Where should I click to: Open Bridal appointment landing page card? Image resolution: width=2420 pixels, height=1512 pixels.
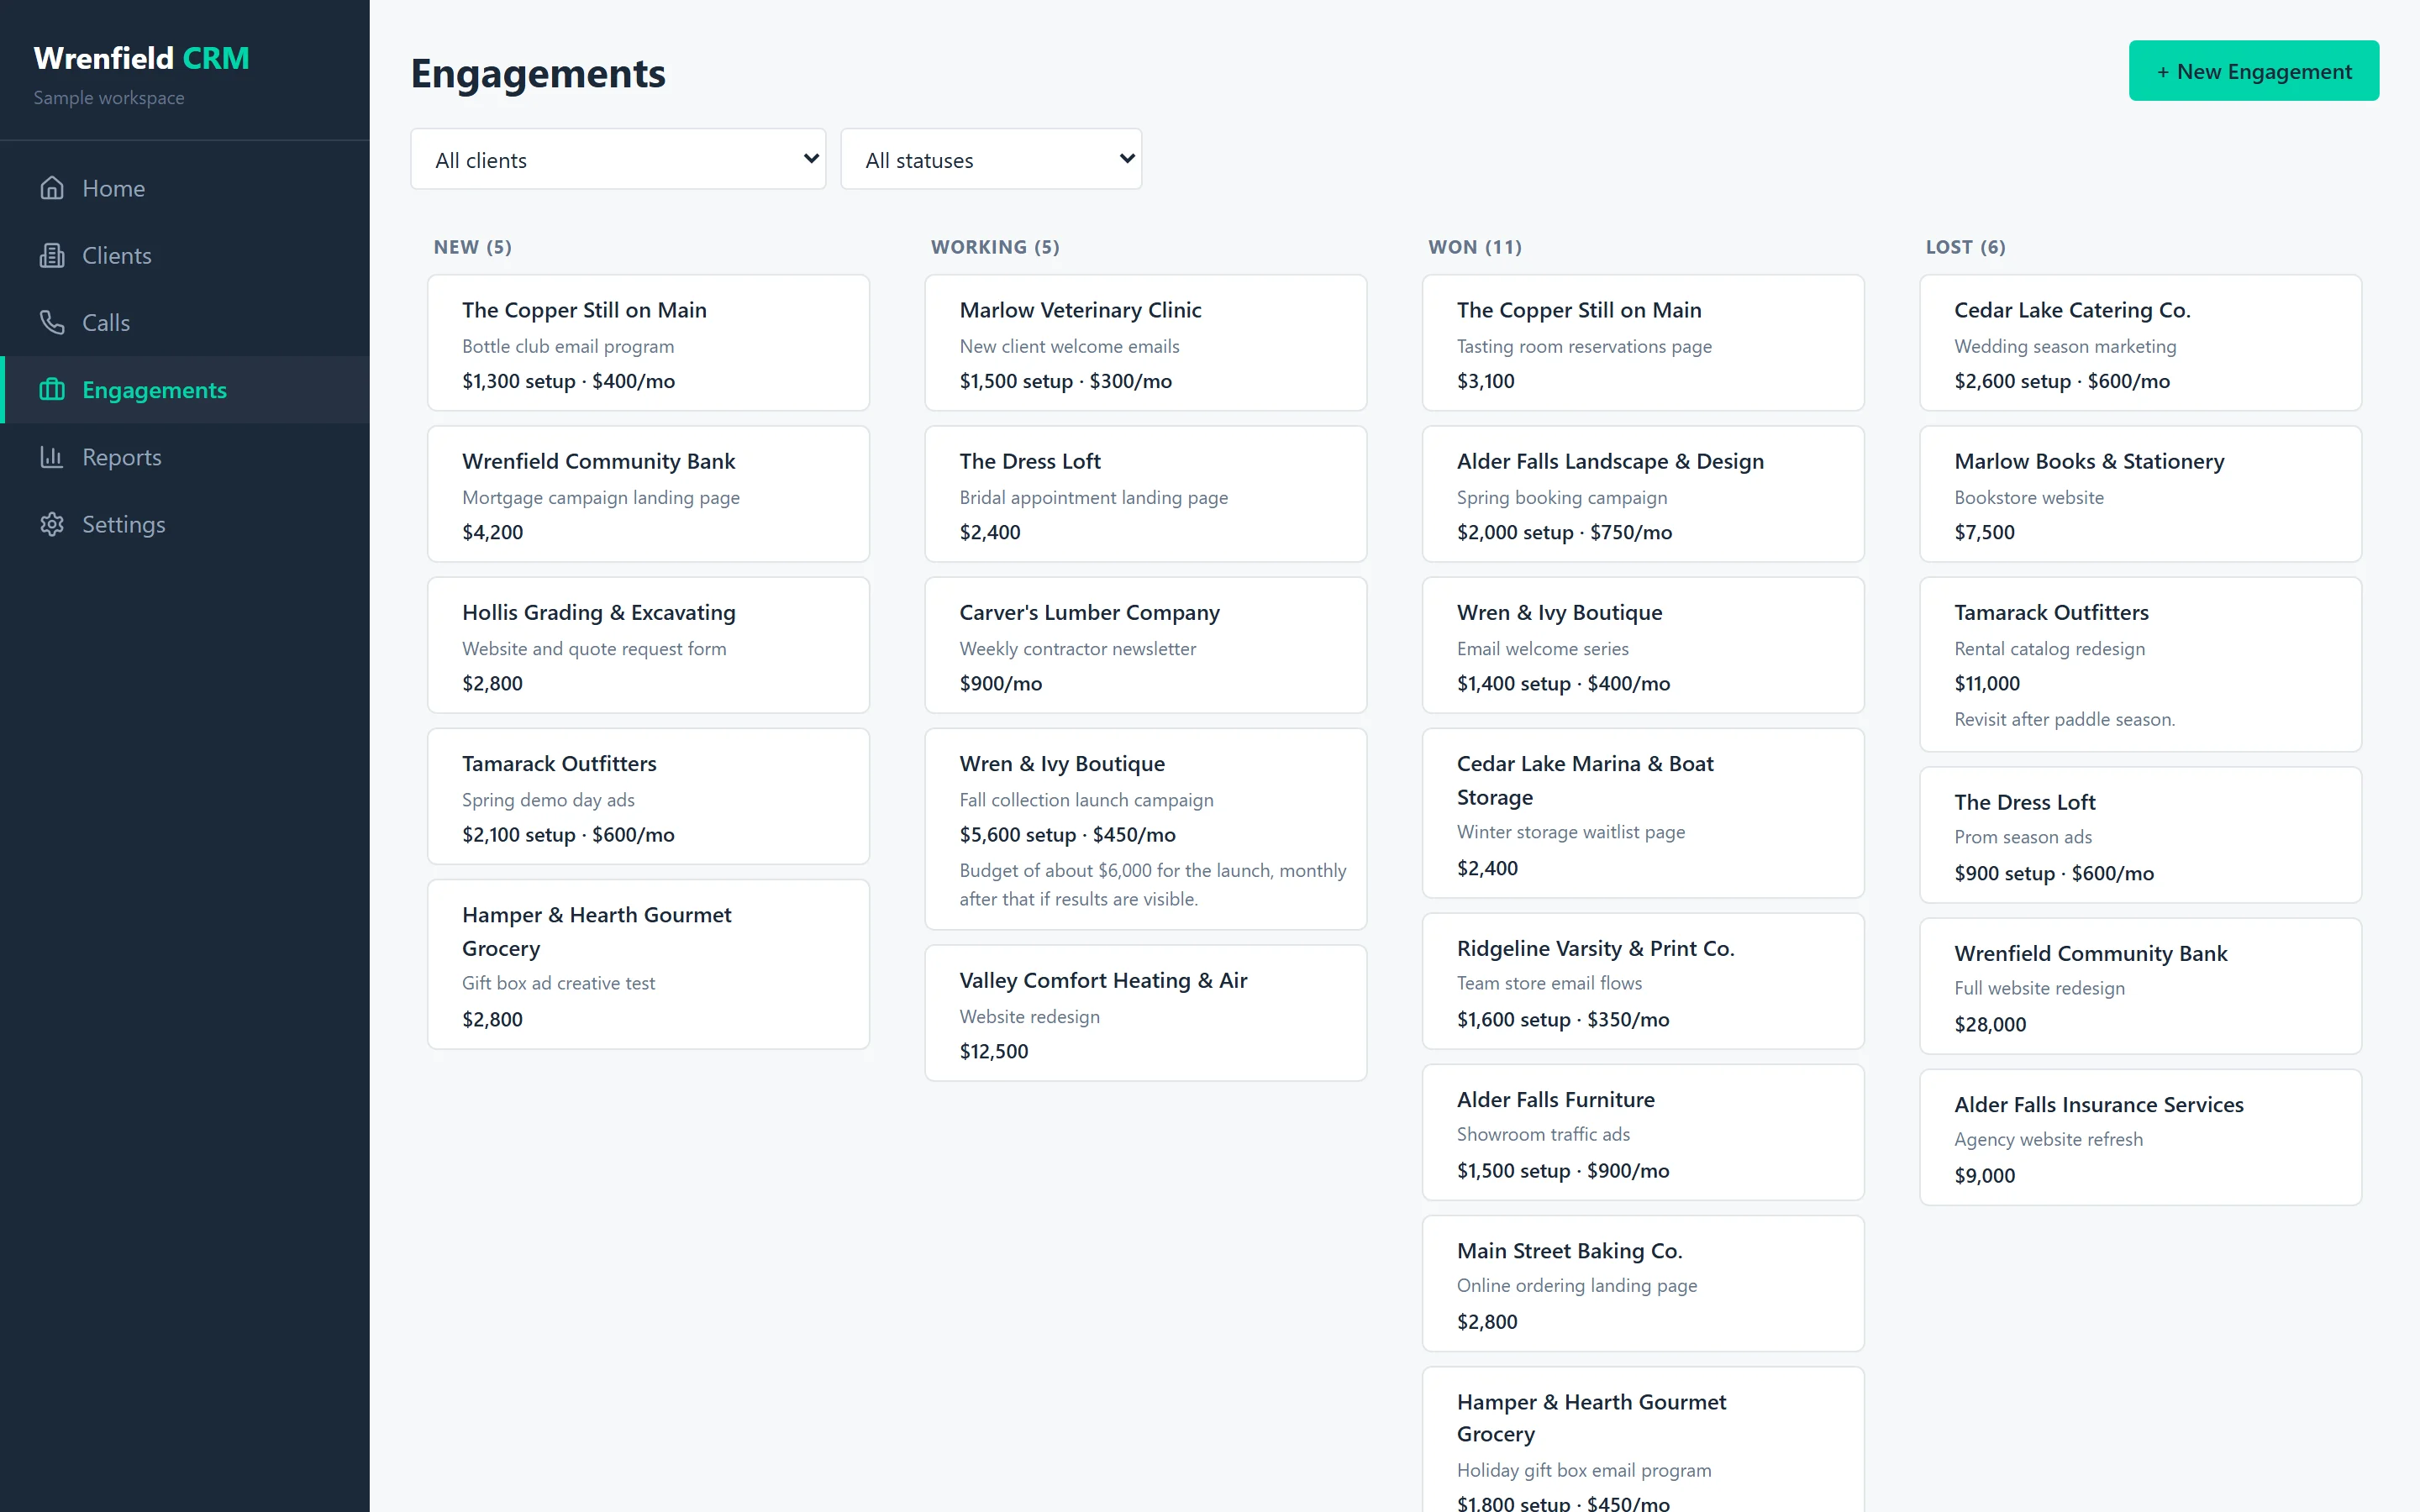pyautogui.click(x=1145, y=494)
